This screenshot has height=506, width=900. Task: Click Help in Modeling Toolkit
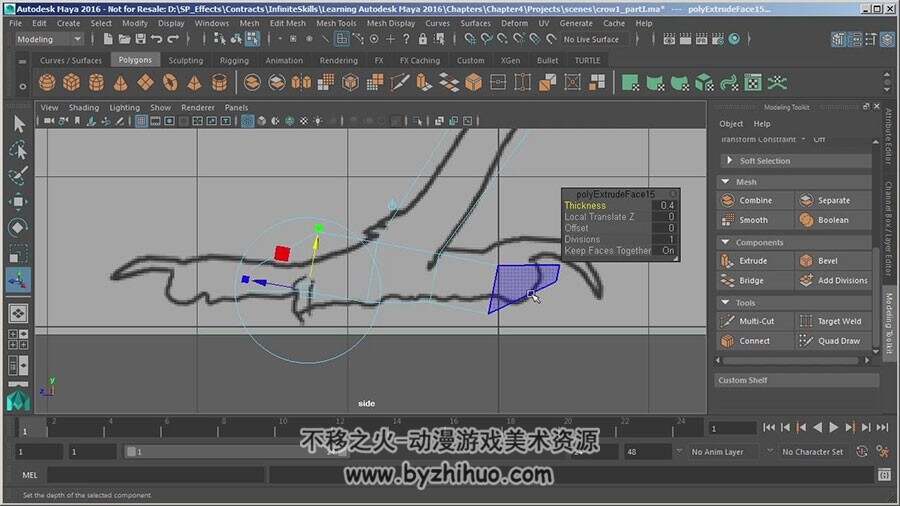[762, 124]
